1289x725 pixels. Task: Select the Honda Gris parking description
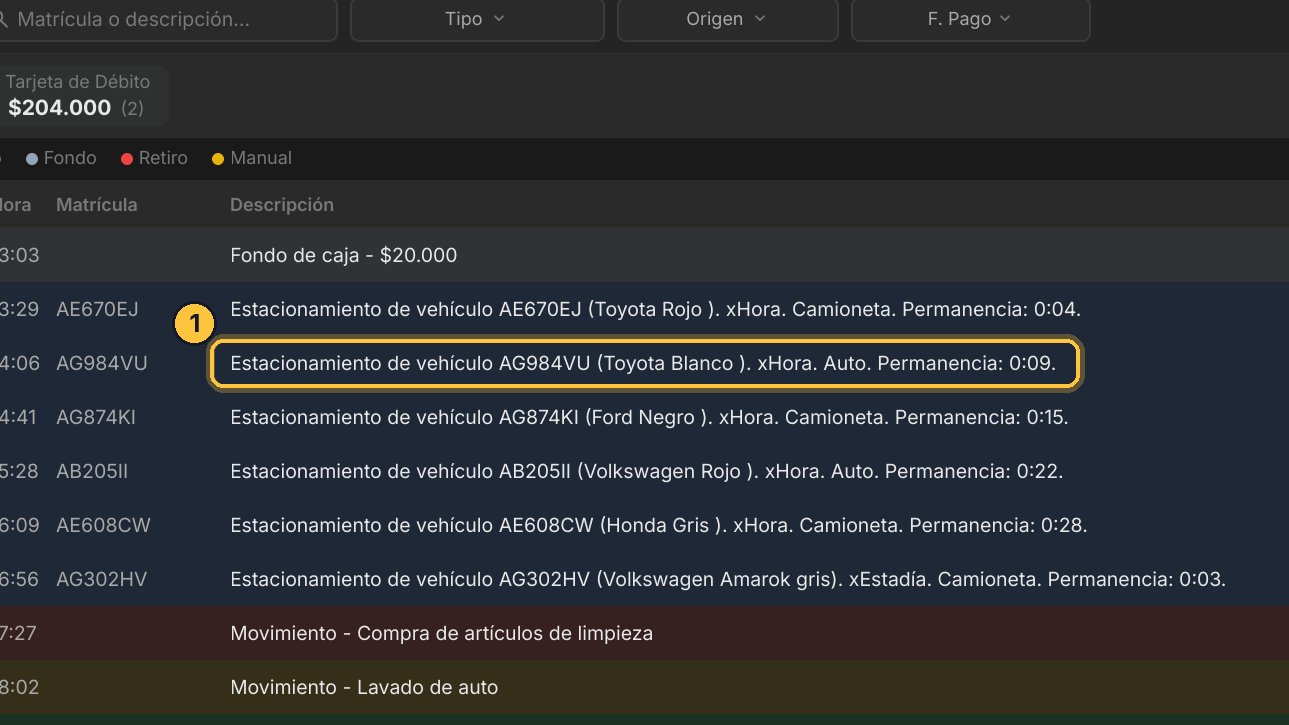[x=659, y=525]
